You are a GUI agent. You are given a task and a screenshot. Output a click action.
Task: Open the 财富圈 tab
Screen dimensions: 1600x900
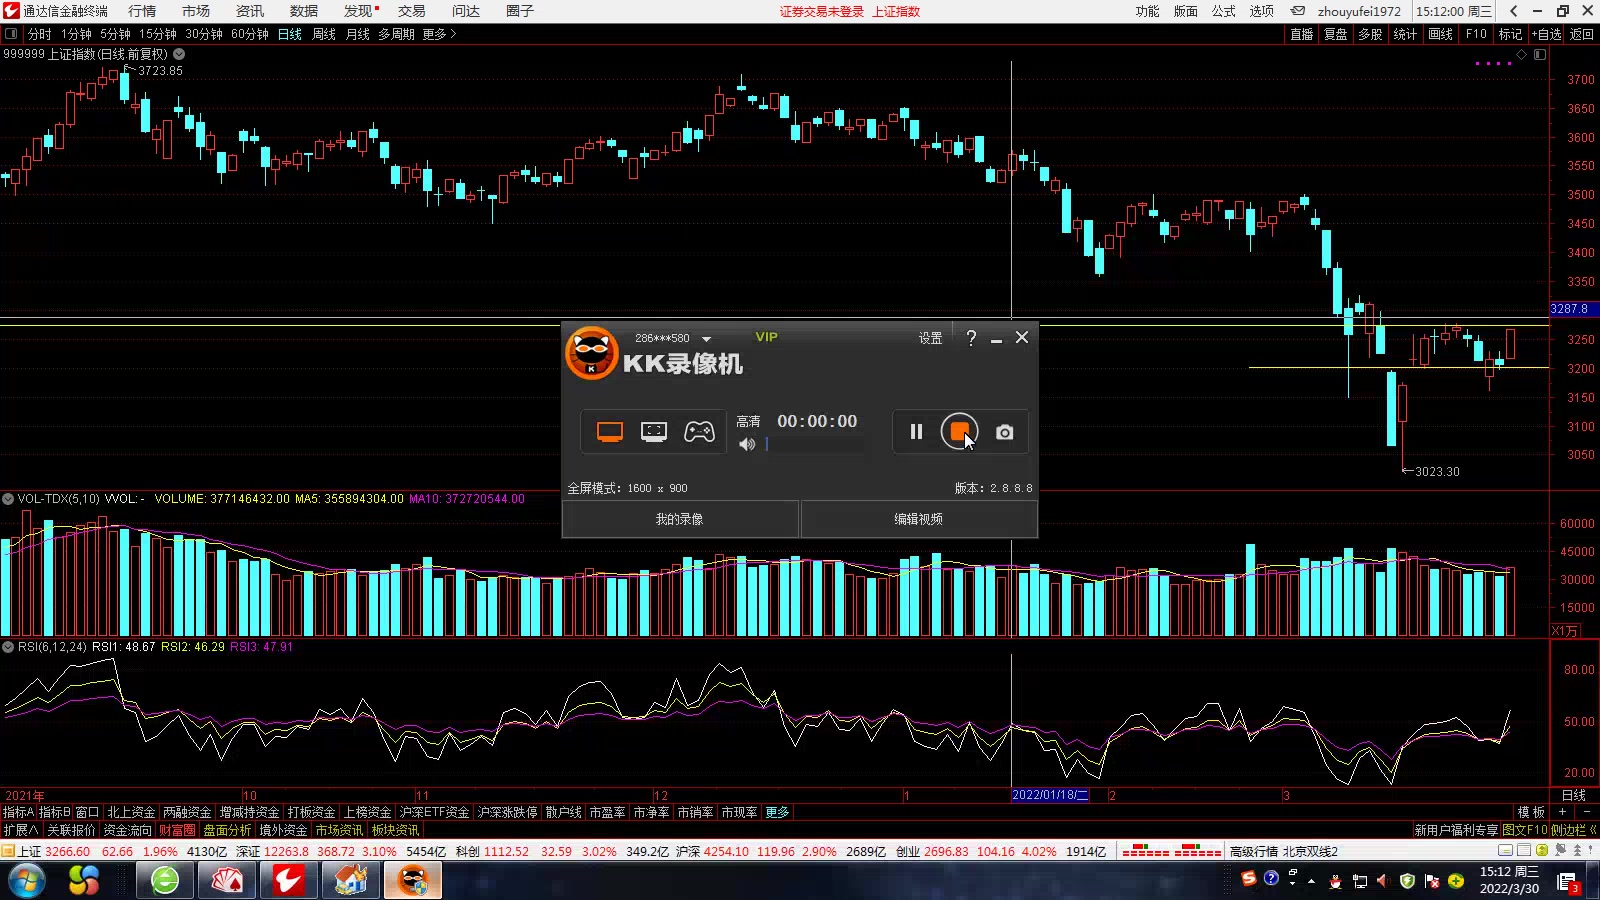click(x=177, y=830)
